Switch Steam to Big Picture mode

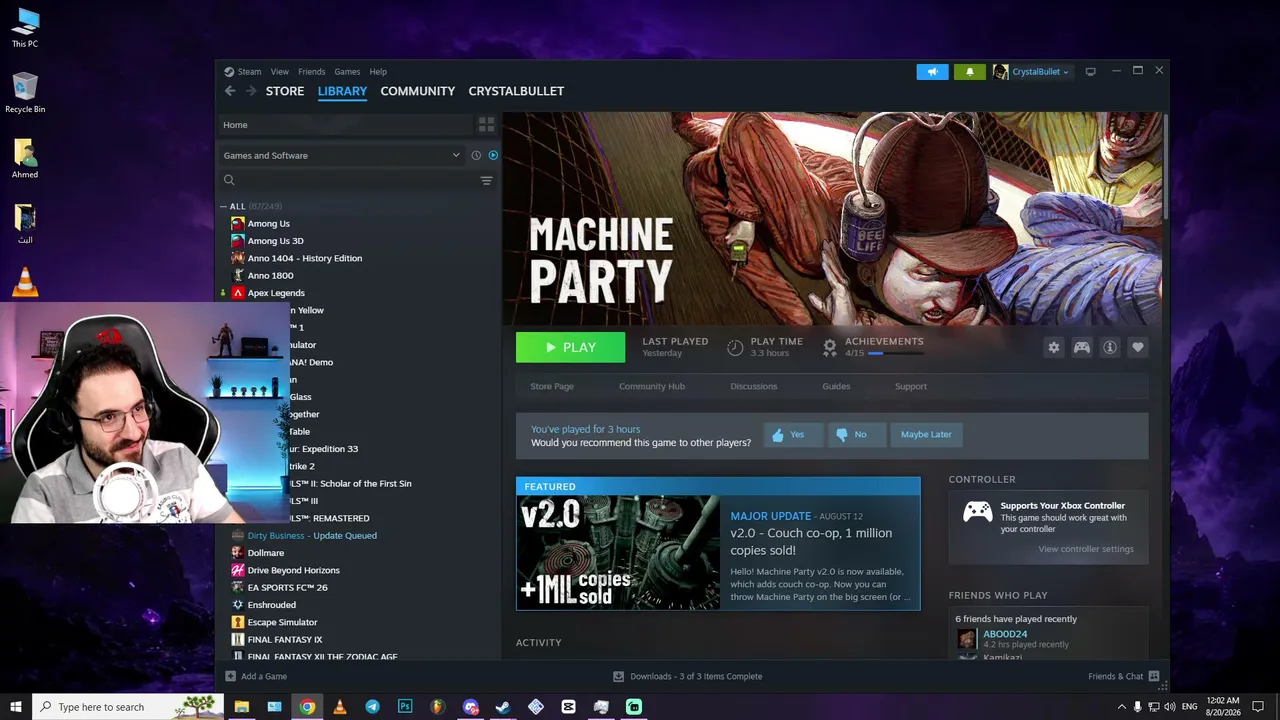(x=1090, y=72)
